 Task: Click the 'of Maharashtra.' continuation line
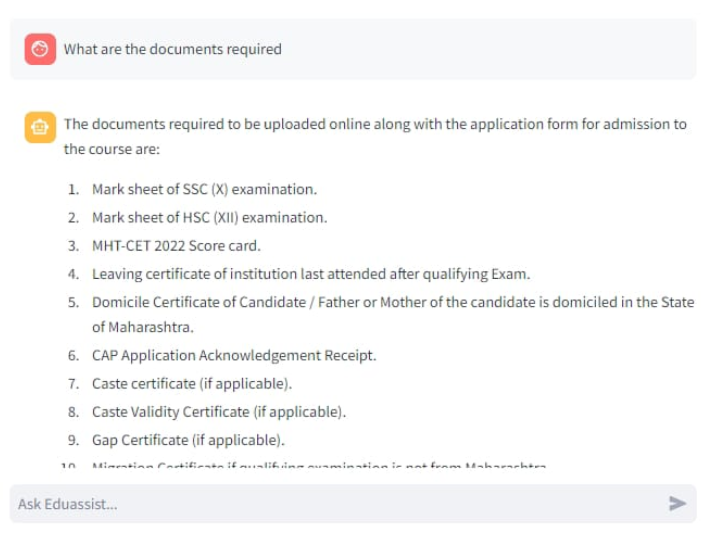[143, 327]
